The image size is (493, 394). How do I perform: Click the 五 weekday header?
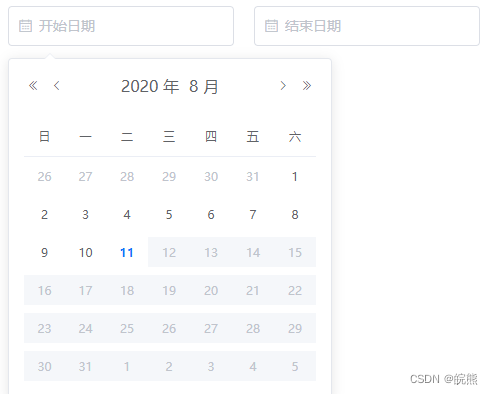[x=253, y=137]
